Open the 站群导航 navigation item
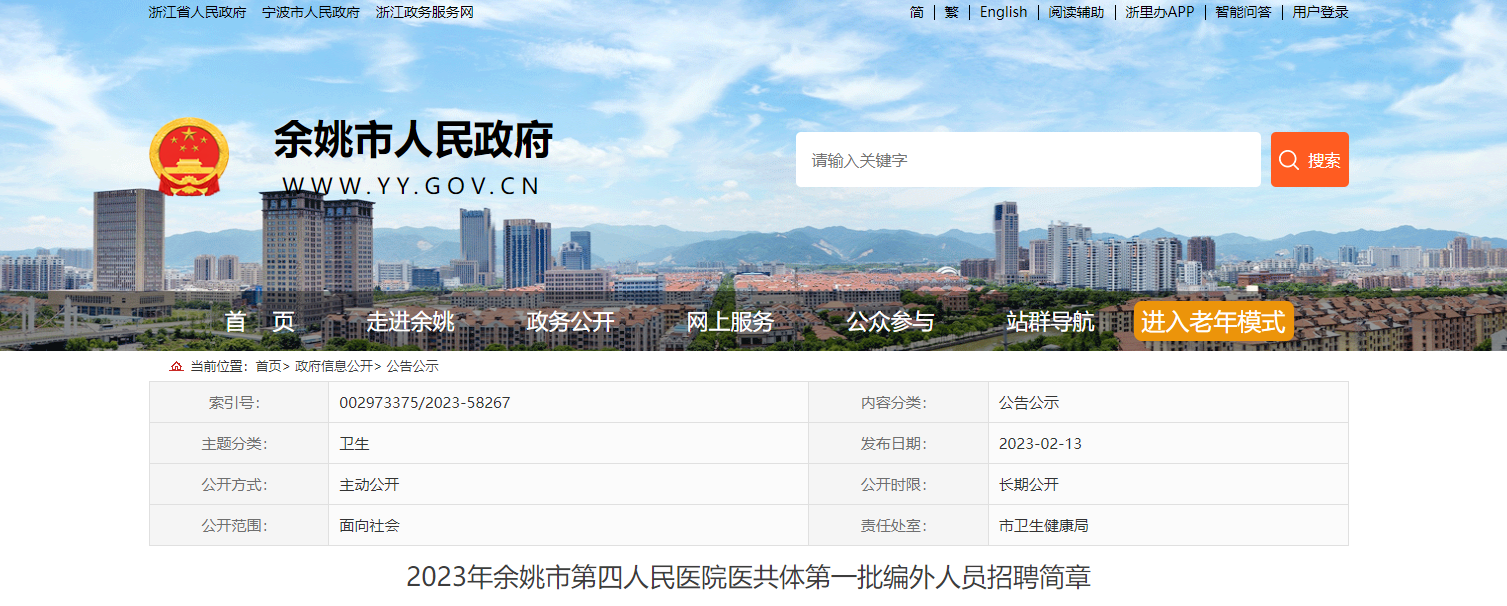Viewport: 1507px width, 606px height. tap(1050, 322)
